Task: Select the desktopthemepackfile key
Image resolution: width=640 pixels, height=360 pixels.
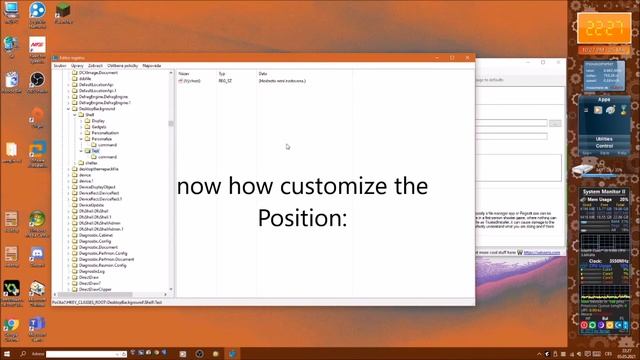Action: tap(98, 169)
